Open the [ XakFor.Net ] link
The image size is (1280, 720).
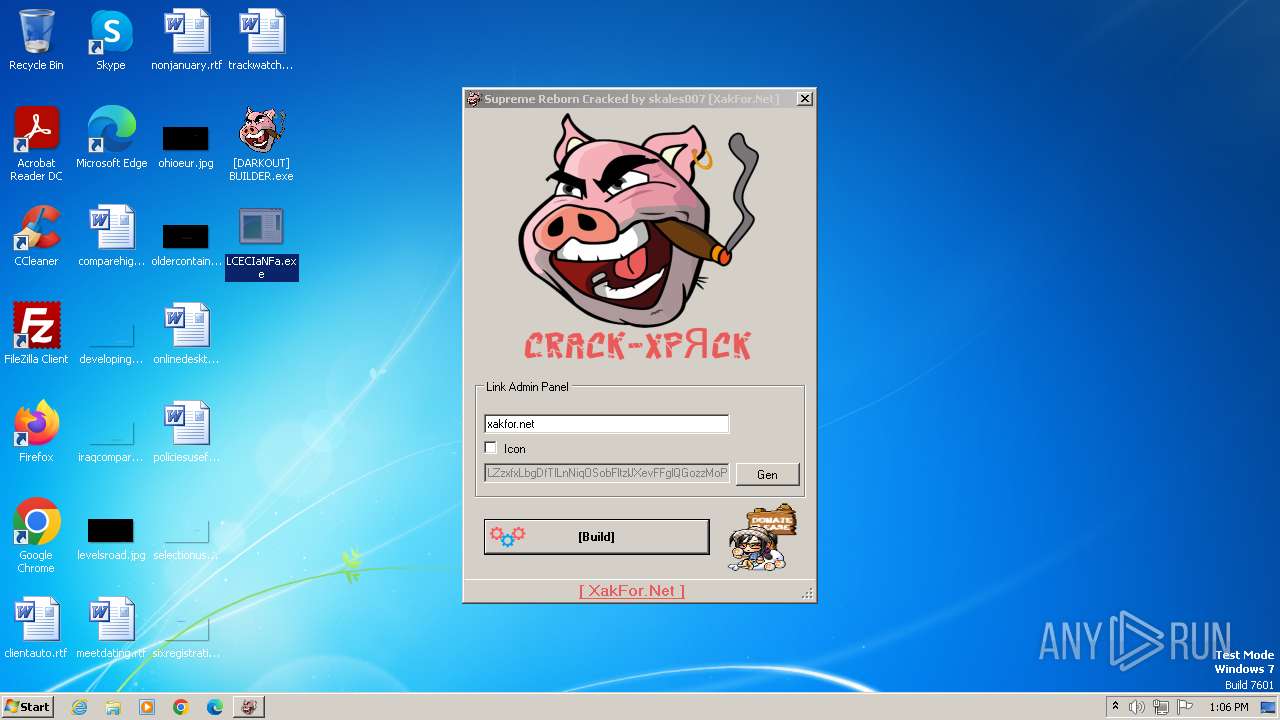click(632, 591)
